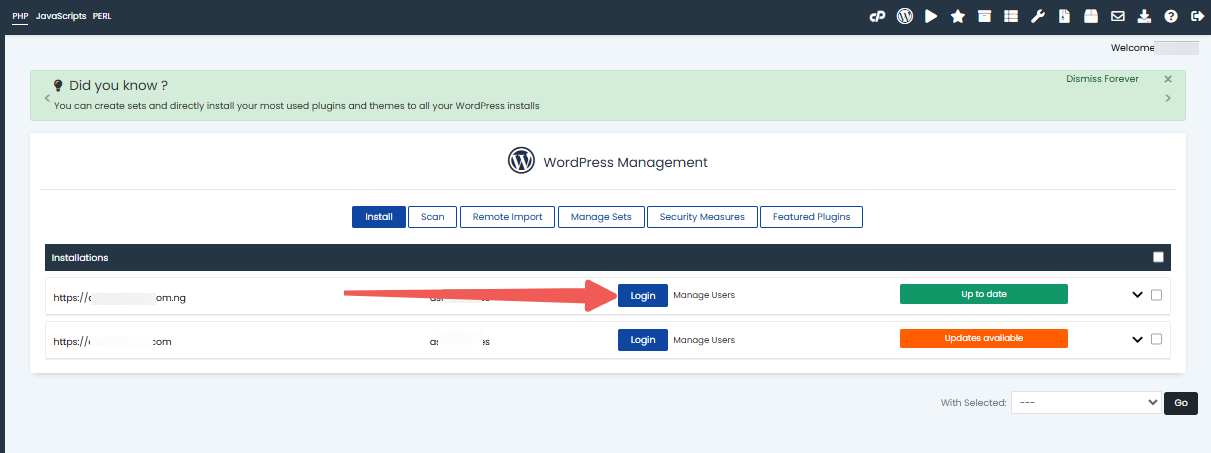Manage Users for the .ng installation

704,295
